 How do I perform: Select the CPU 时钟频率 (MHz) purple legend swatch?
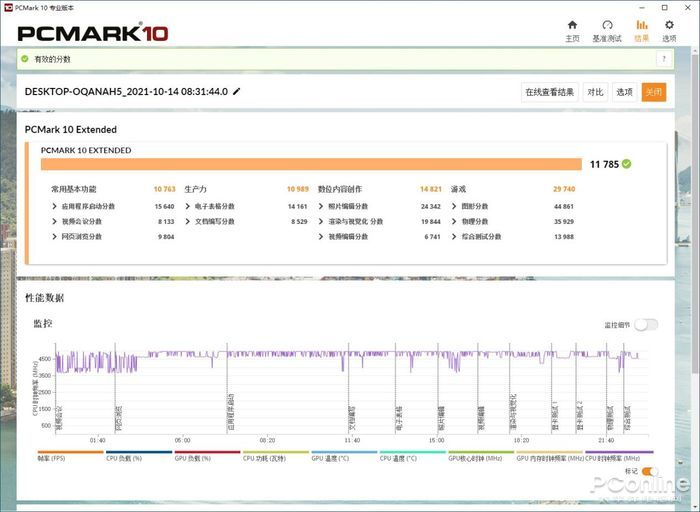619,452
